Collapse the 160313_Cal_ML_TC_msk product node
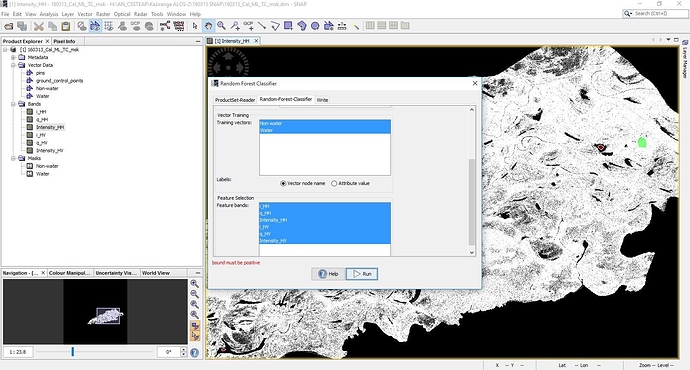The height and width of the screenshot is (370, 690). click(x=5, y=50)
